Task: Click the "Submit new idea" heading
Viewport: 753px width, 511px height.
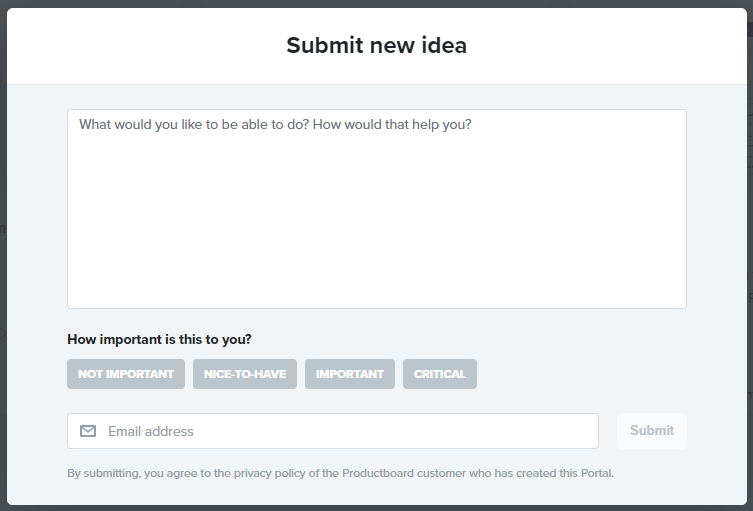Action: tap(376, 45)
